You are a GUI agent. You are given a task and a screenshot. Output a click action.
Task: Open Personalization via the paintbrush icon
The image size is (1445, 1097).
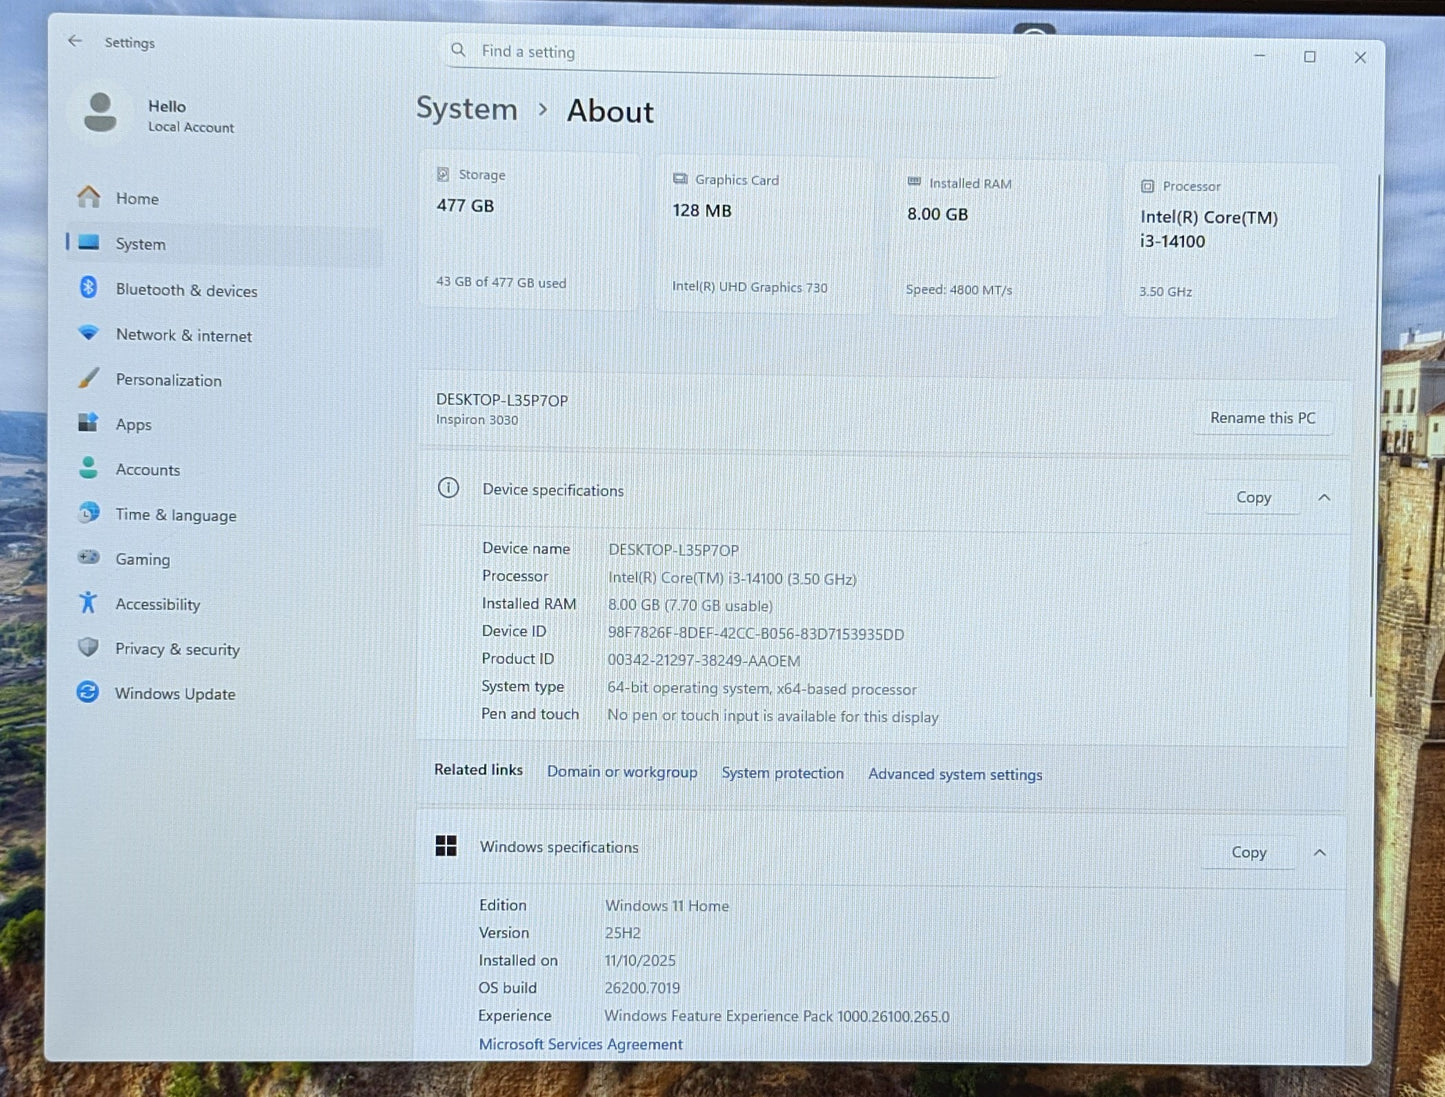pos(89,378)
